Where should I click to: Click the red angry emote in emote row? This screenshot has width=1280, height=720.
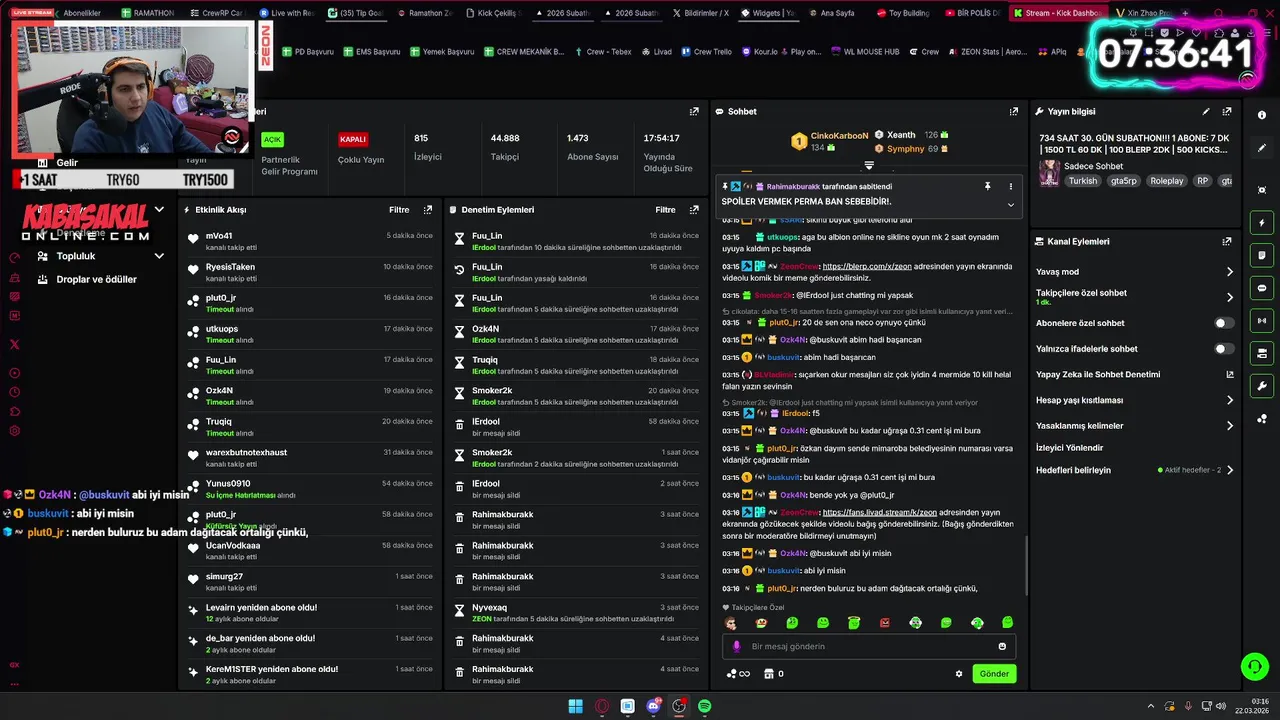click(885, 623)
